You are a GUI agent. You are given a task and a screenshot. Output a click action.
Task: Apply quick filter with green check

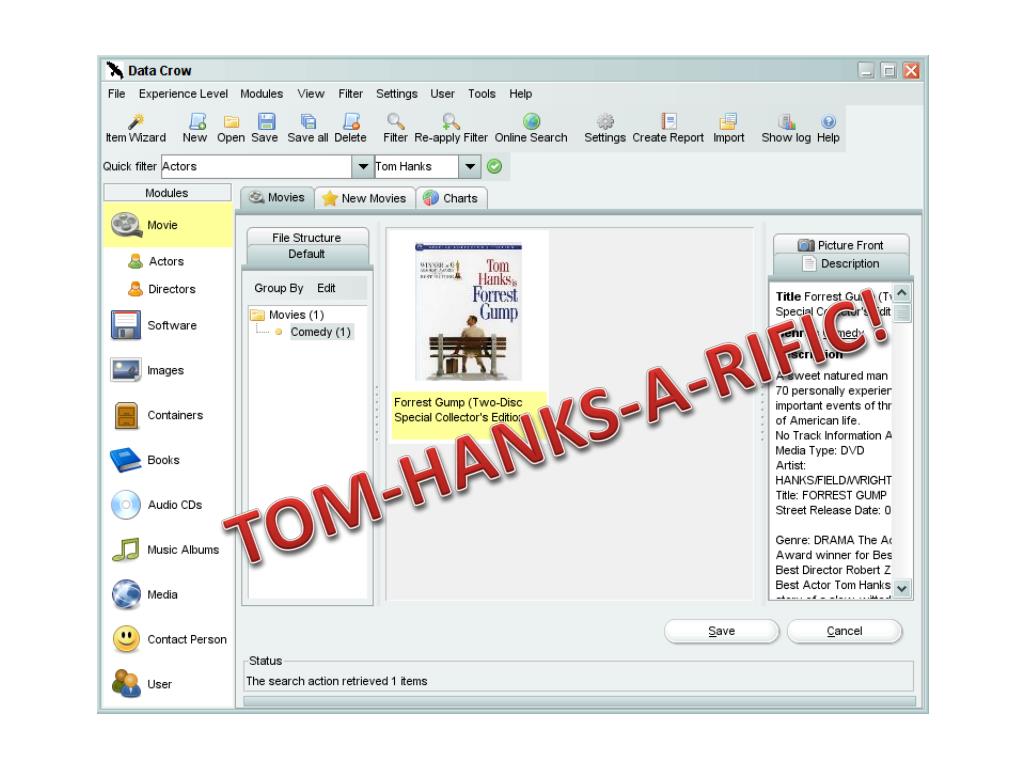(494, 167)
